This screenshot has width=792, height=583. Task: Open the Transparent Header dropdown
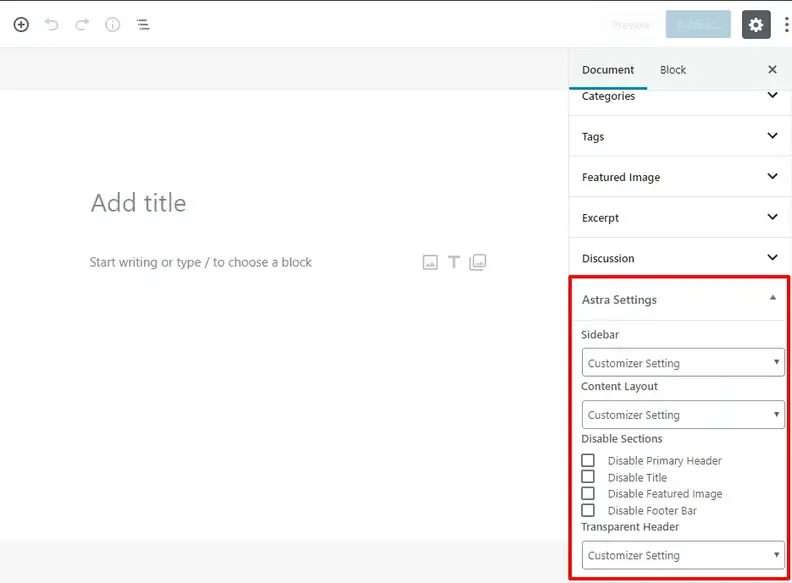(x=683, y=555)
